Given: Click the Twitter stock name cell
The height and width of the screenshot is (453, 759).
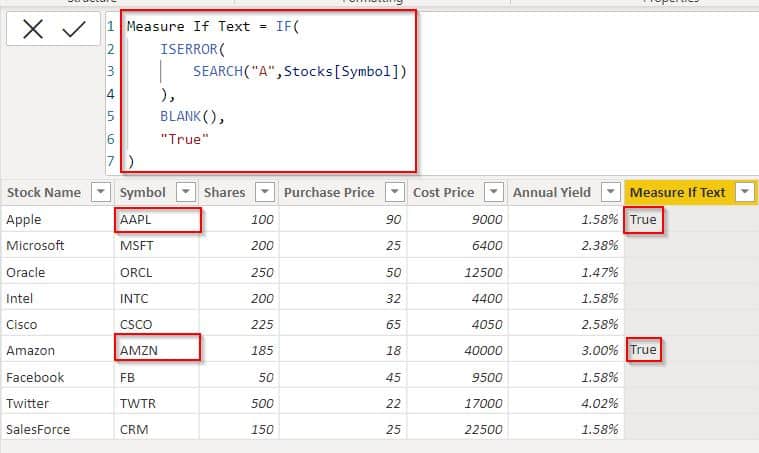Looking at the screenshot, I should [x=57, y=403].
